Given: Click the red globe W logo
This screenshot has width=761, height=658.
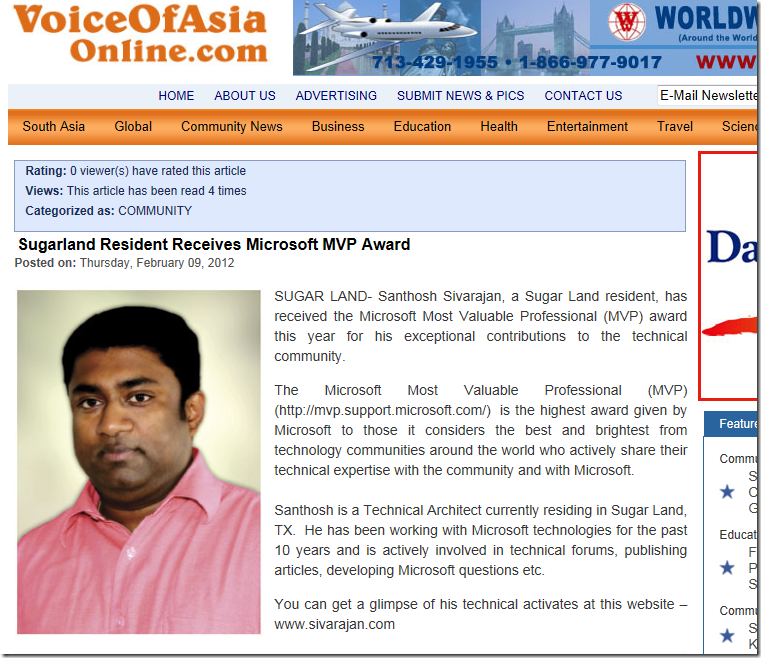Looking at the screenshot, I should (627, 22).
